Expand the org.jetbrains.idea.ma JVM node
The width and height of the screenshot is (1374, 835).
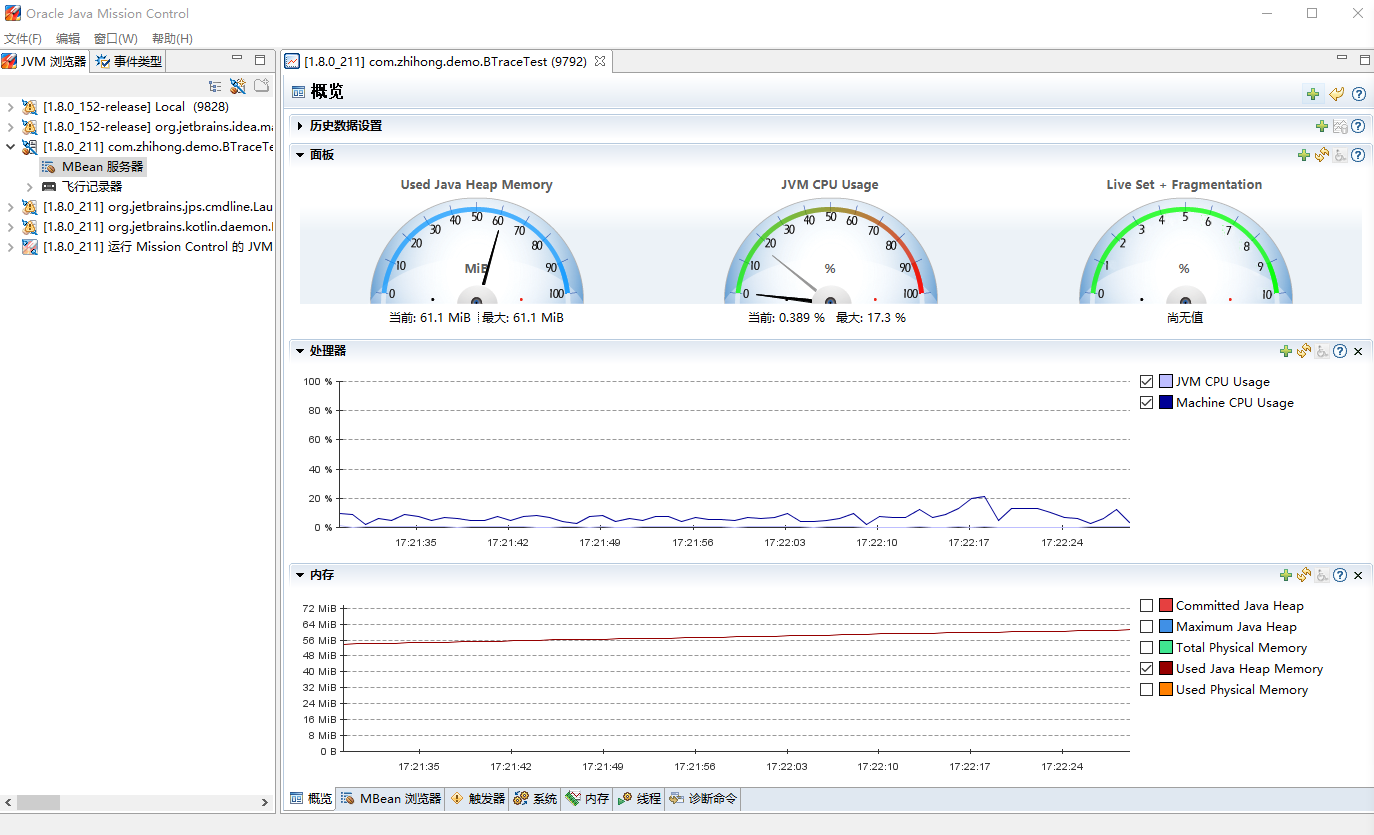(x=10, y=127)
